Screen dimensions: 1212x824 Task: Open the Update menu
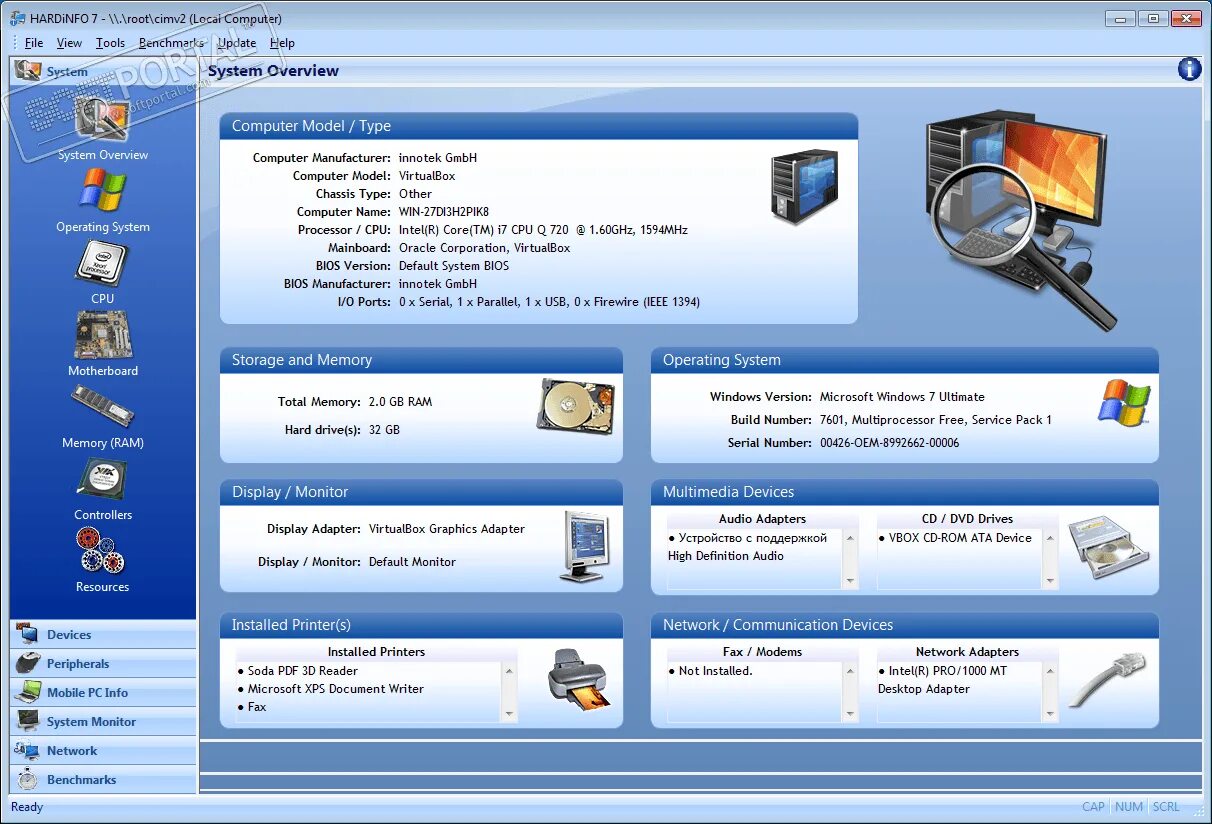236,43
